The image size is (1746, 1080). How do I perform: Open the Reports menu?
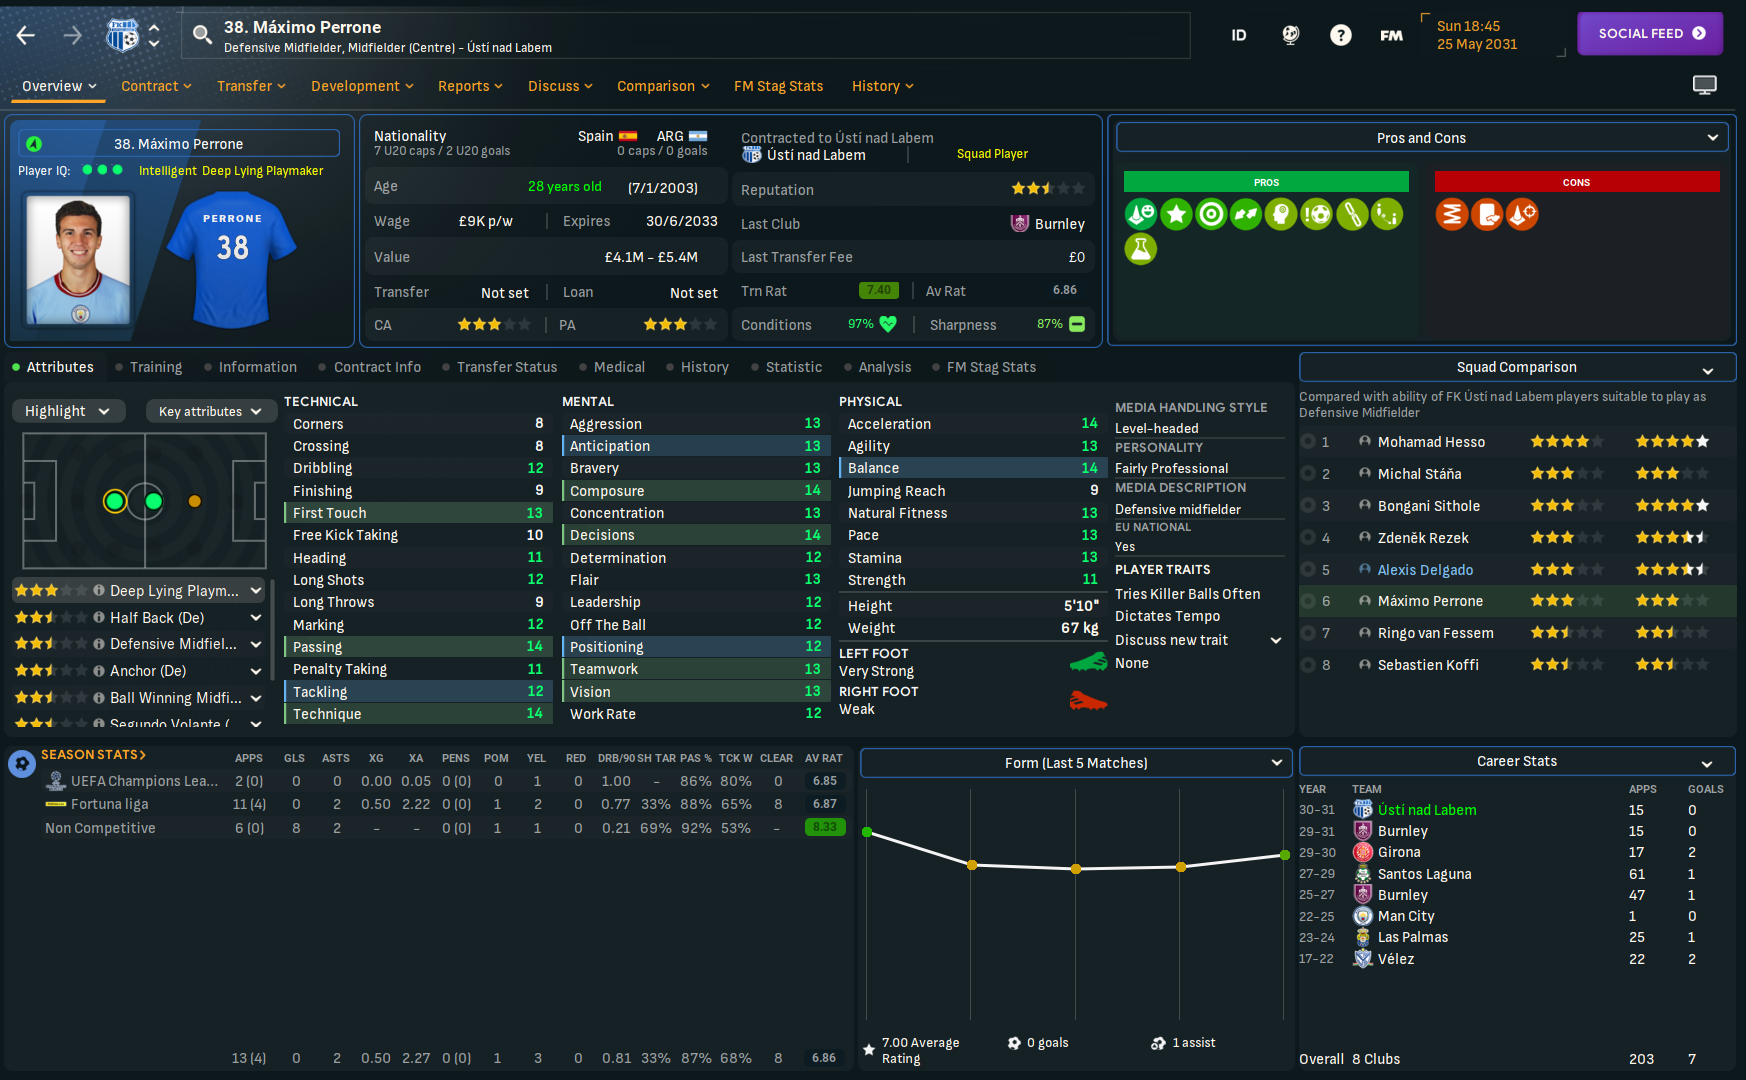coord(470,86)
